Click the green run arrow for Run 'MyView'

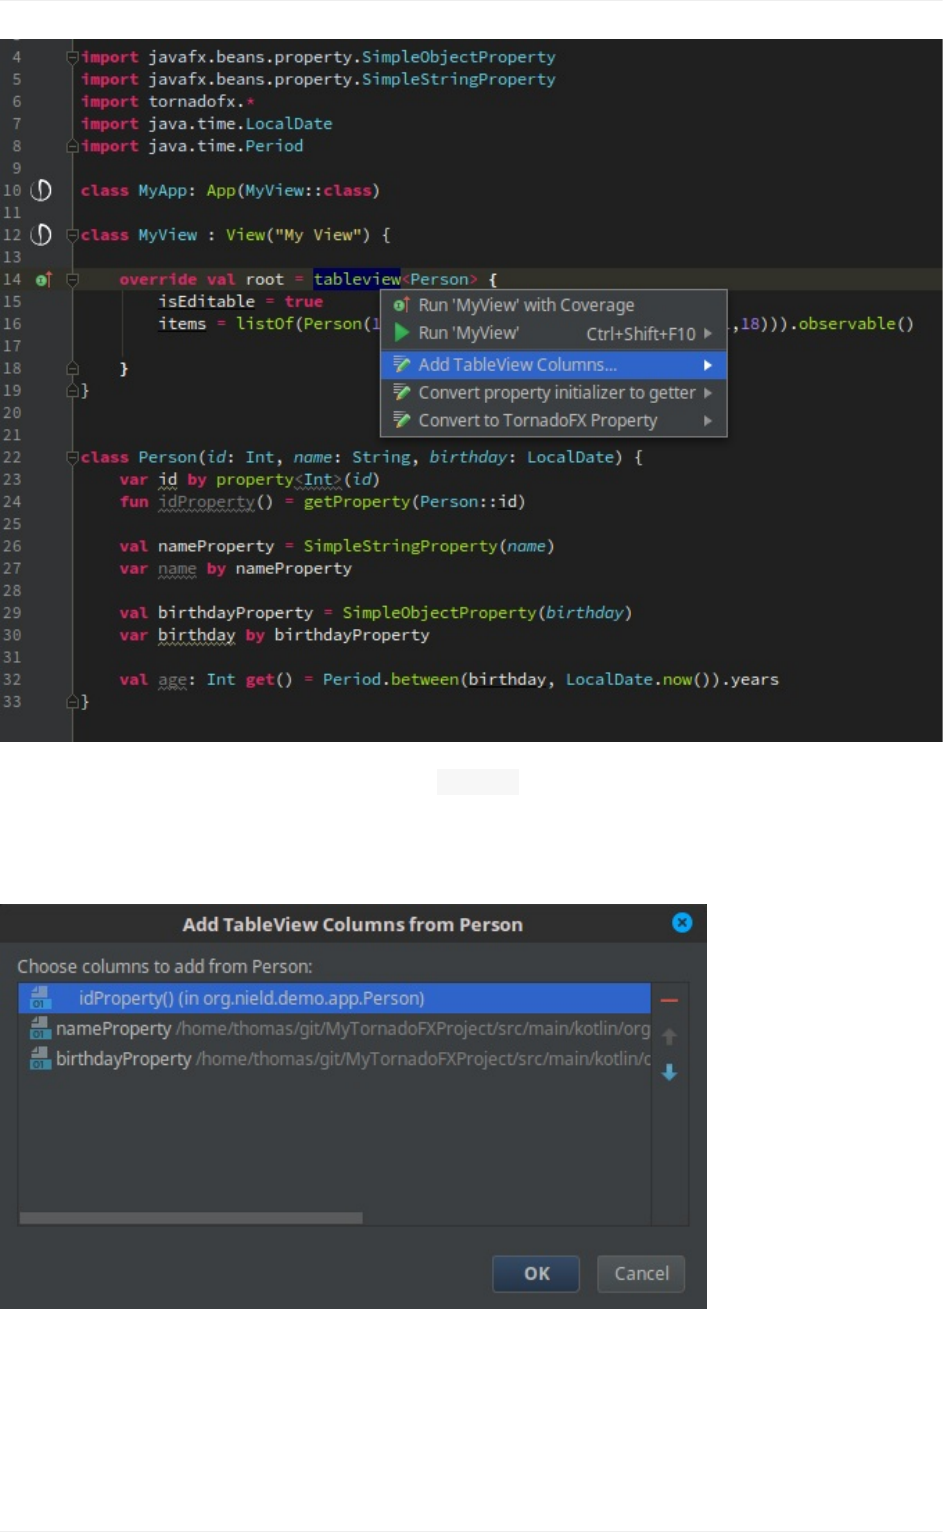tap(401, 333)
